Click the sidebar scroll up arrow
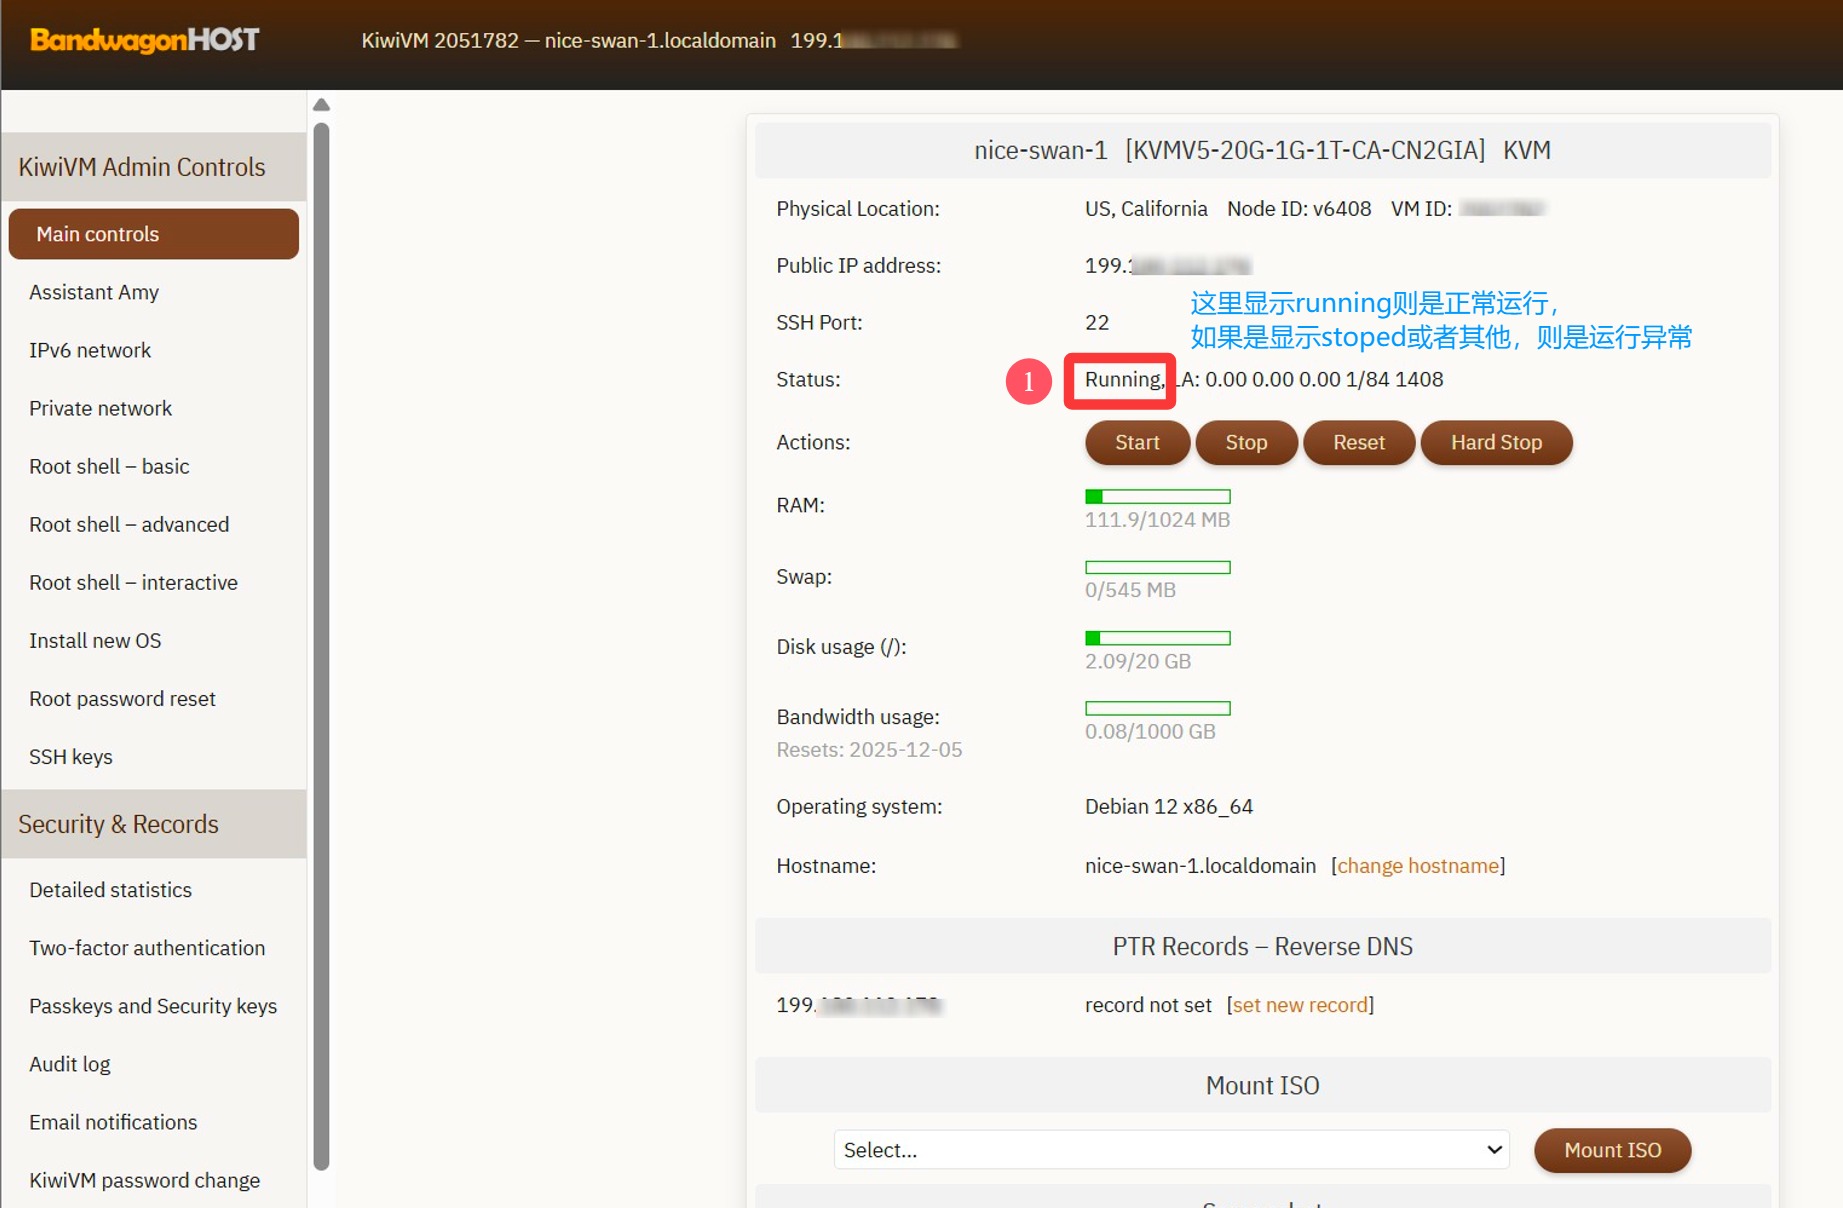The image size is (1843, 1208). coord(321,105)
